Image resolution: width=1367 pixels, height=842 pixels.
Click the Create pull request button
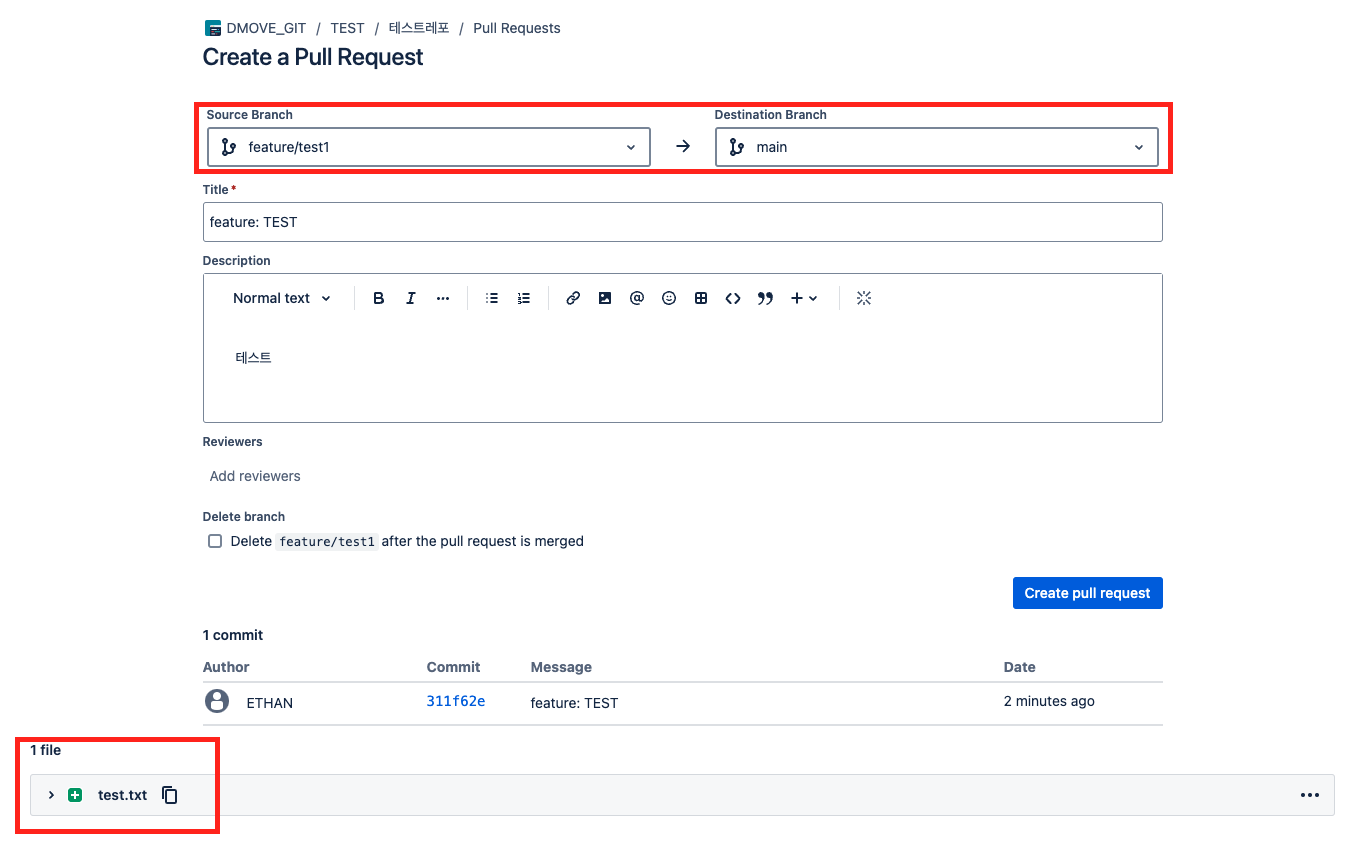[x=1087, y=593]
